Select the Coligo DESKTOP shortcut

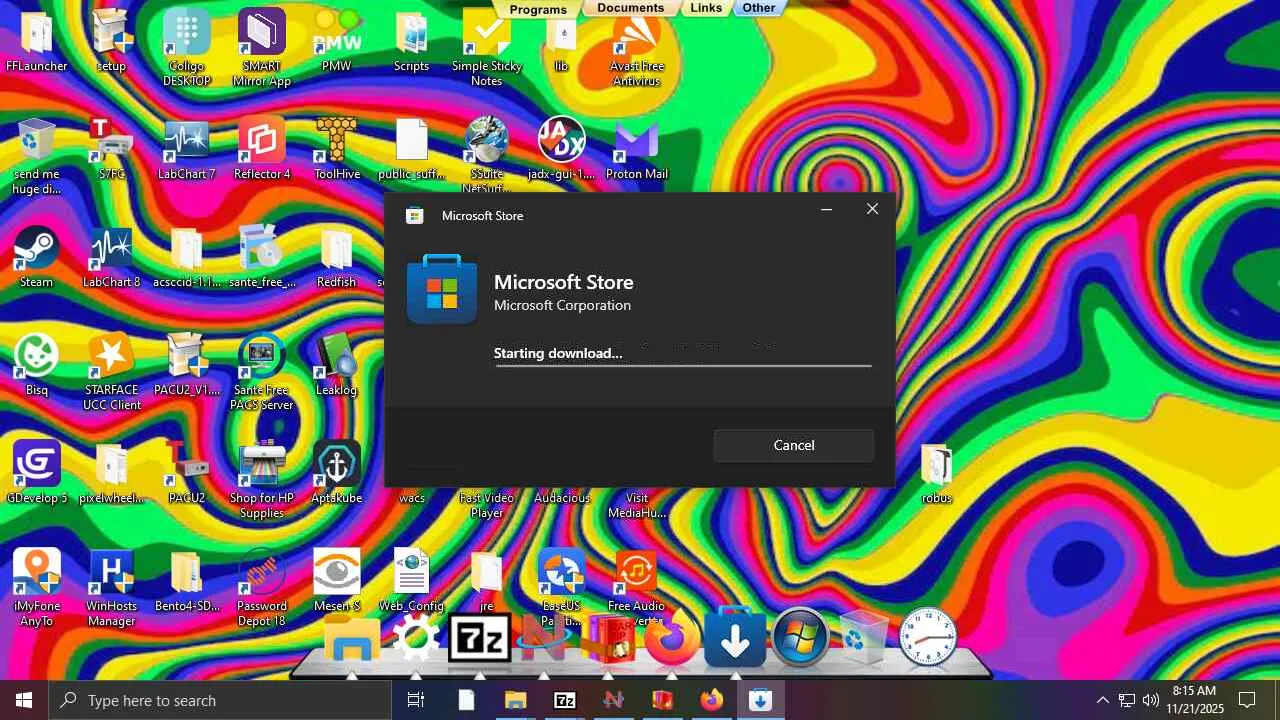(187, 49)
